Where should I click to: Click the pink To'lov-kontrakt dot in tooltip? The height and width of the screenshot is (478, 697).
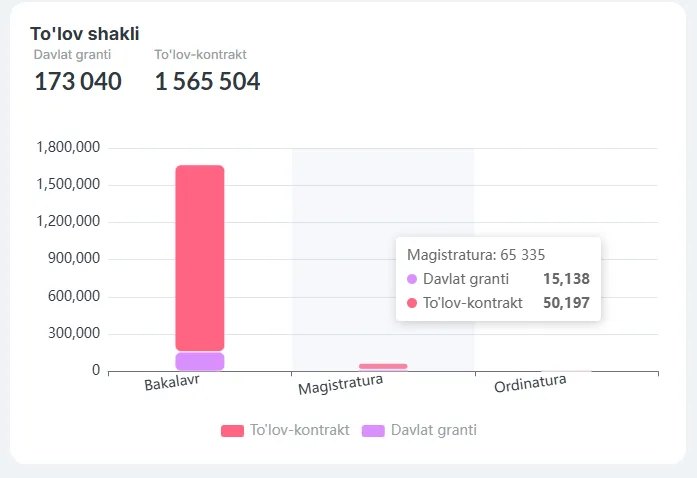tap(412, 303)
